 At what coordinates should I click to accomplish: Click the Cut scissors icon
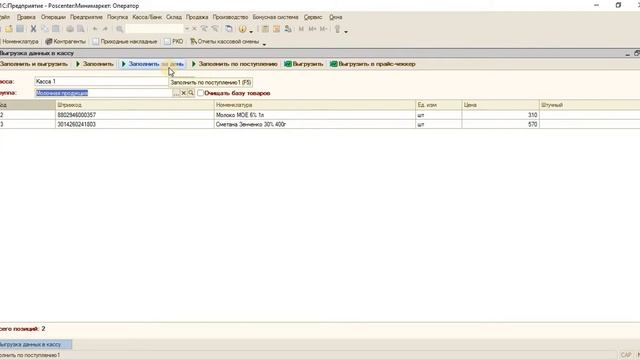(x=33, y=29)
